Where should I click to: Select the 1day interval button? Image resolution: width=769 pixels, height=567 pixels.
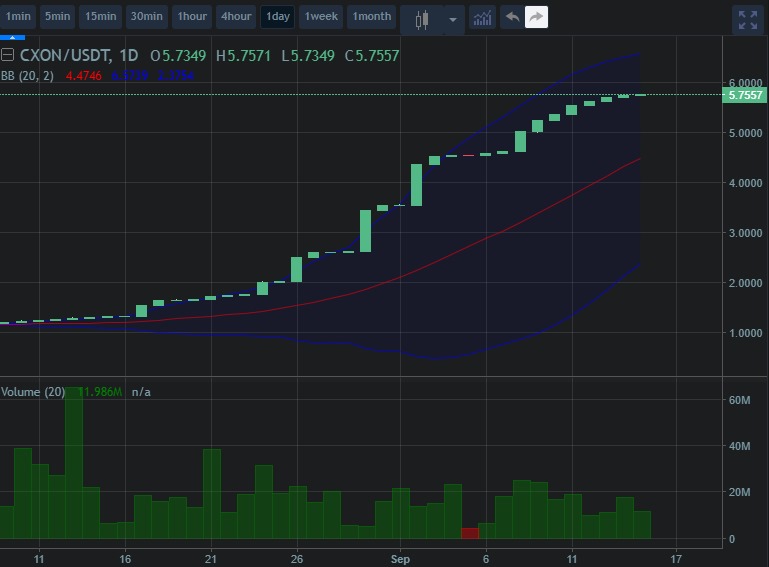(277, 17)
